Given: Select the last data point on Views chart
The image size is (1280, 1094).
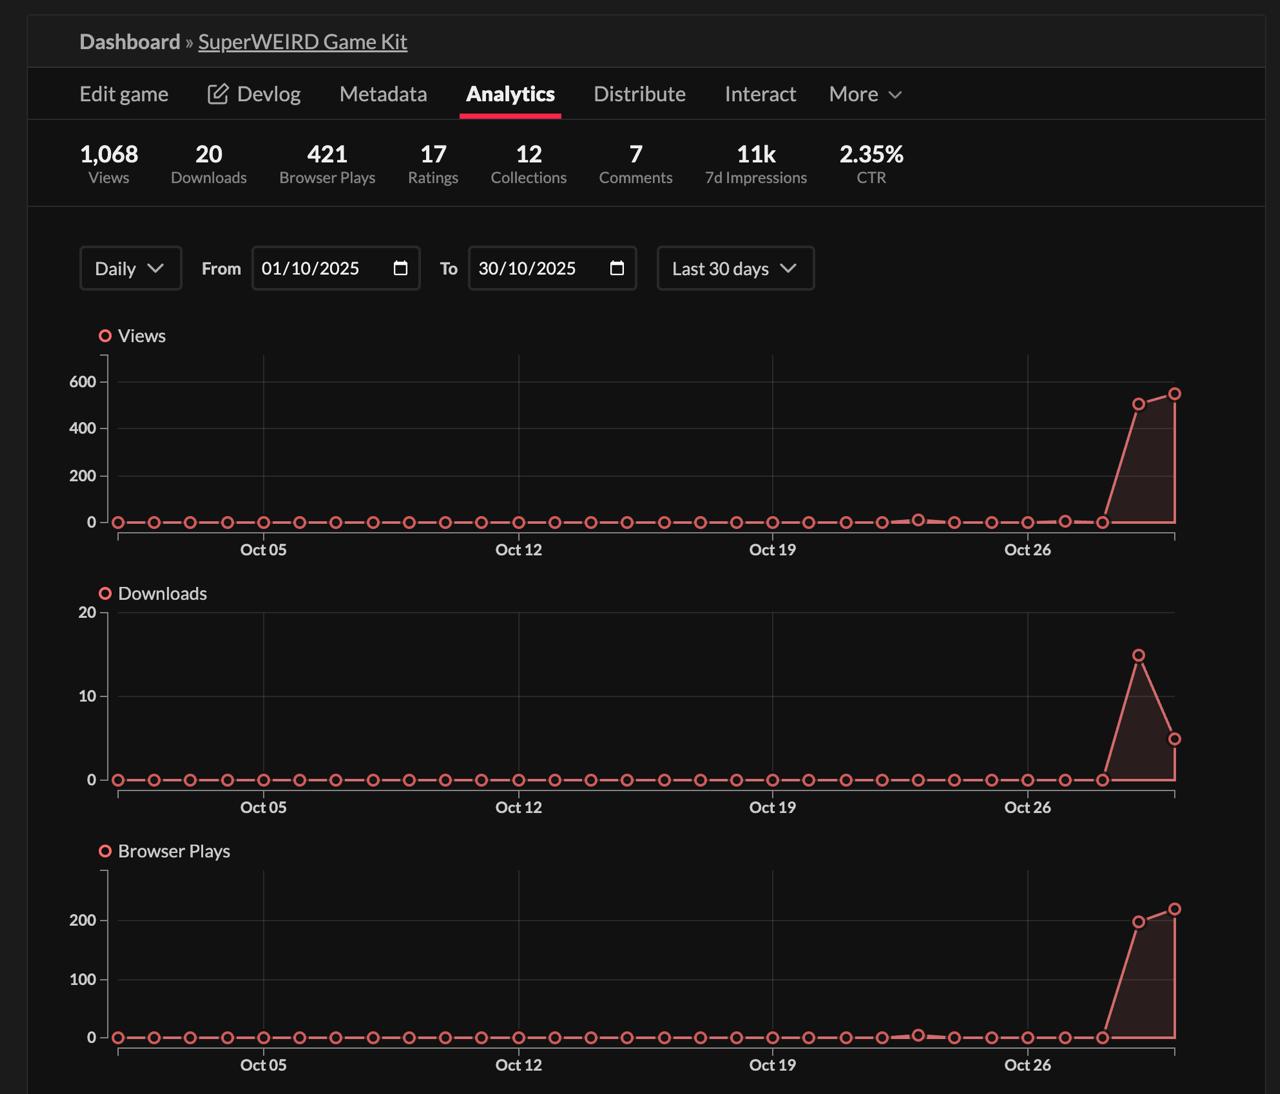Looking at the screenshot, I should tap(1175, 394).
